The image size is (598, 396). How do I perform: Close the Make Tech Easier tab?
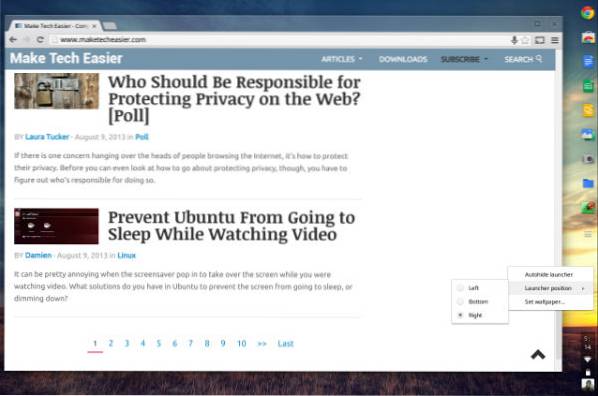coord(94,26)
